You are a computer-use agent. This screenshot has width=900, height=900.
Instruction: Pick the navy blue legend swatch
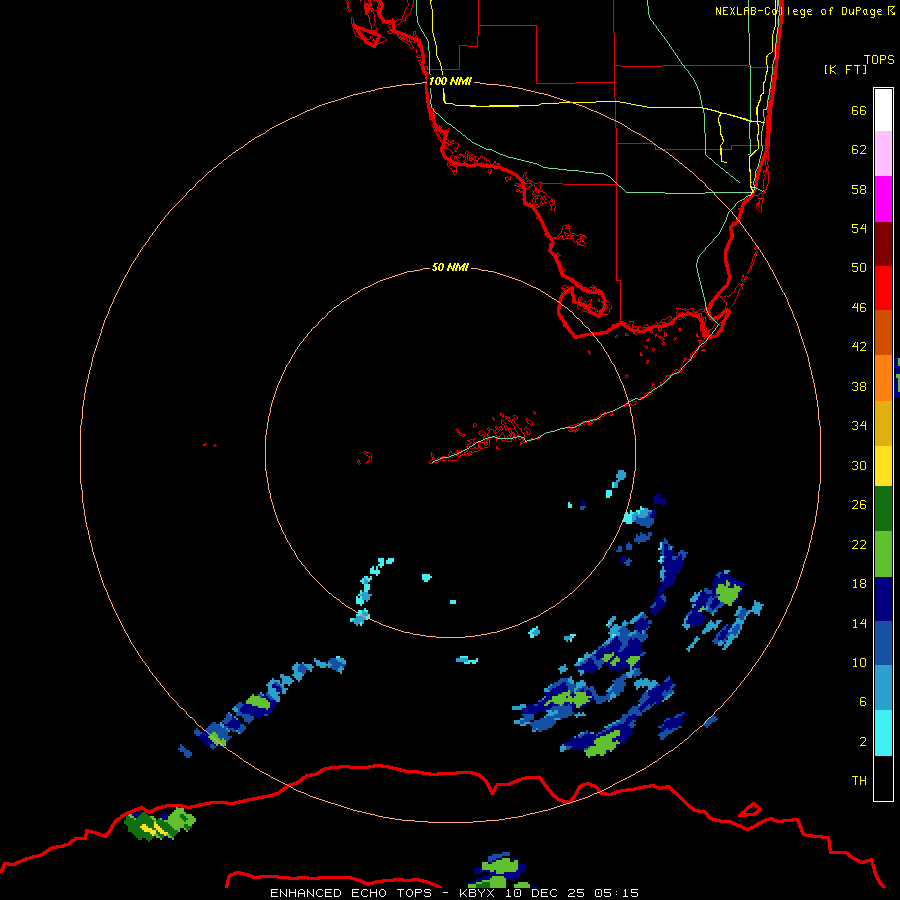pyautogui.click(x=883, y=599)
